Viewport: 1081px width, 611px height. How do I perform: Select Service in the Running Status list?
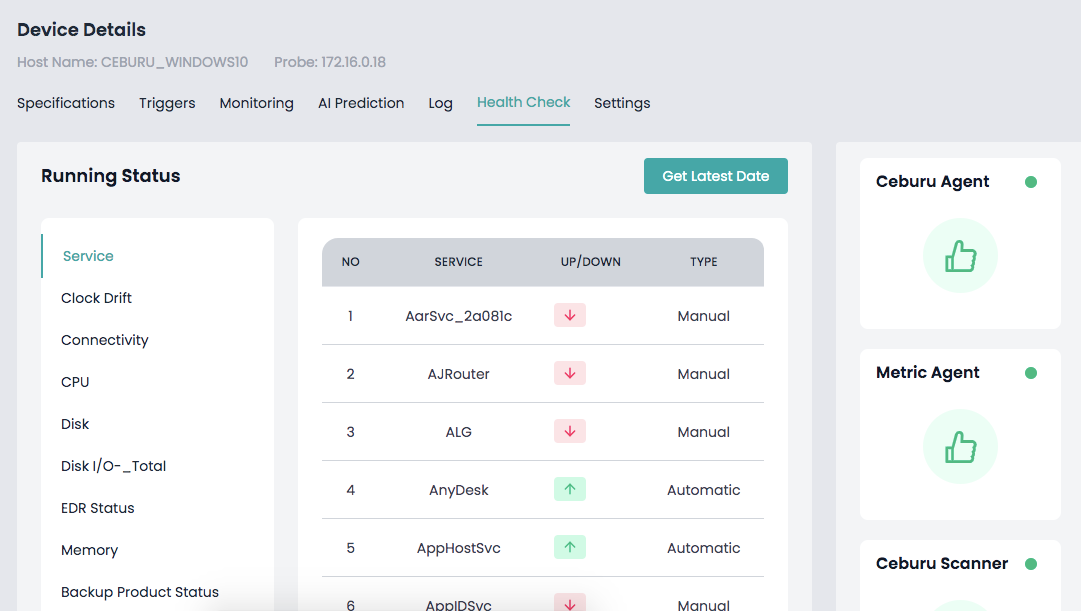tap(88, 256)
